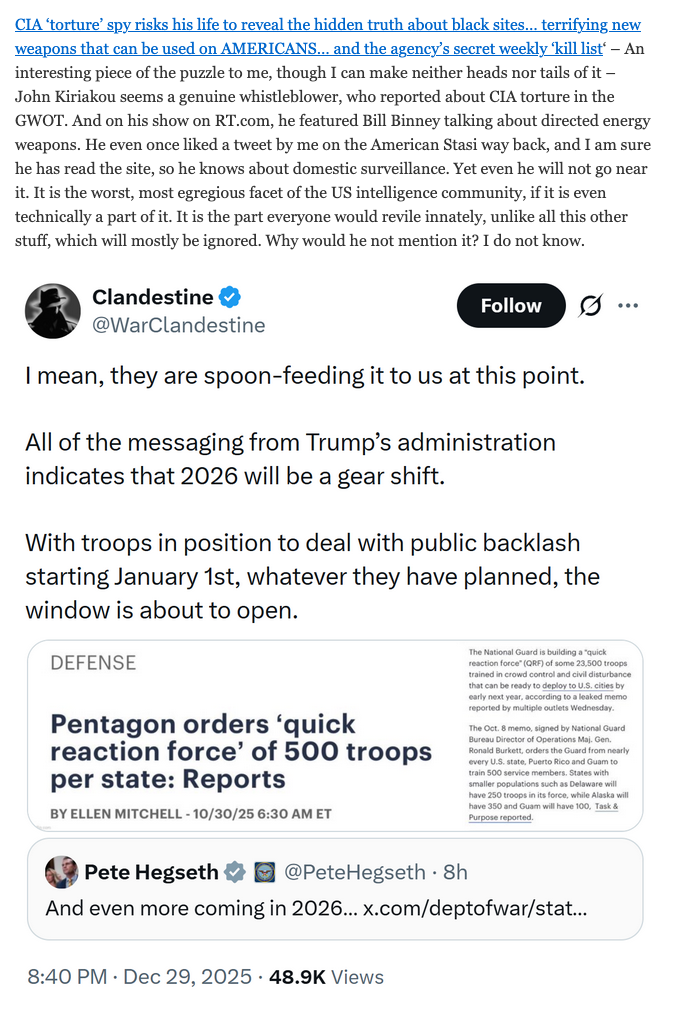Click the blue verified badge beside Clandestine
This screenshot has width=690, height=1018.
(231, 297)
